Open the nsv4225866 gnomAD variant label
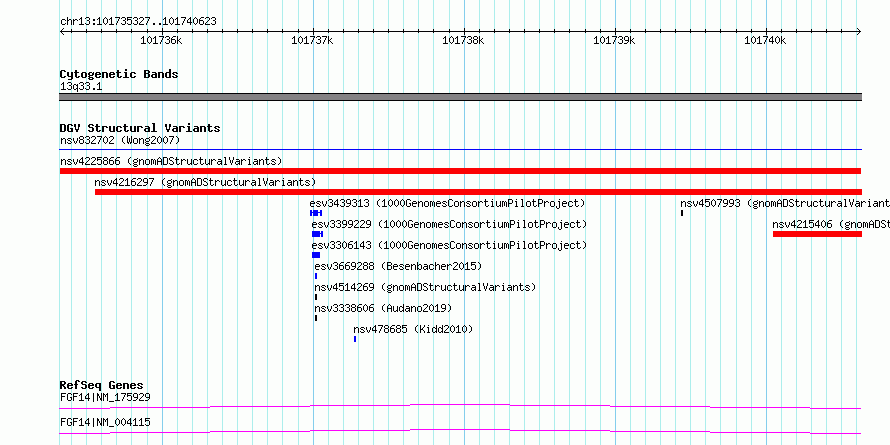Screen dimensions: 890x445 (x=171, y=161)
